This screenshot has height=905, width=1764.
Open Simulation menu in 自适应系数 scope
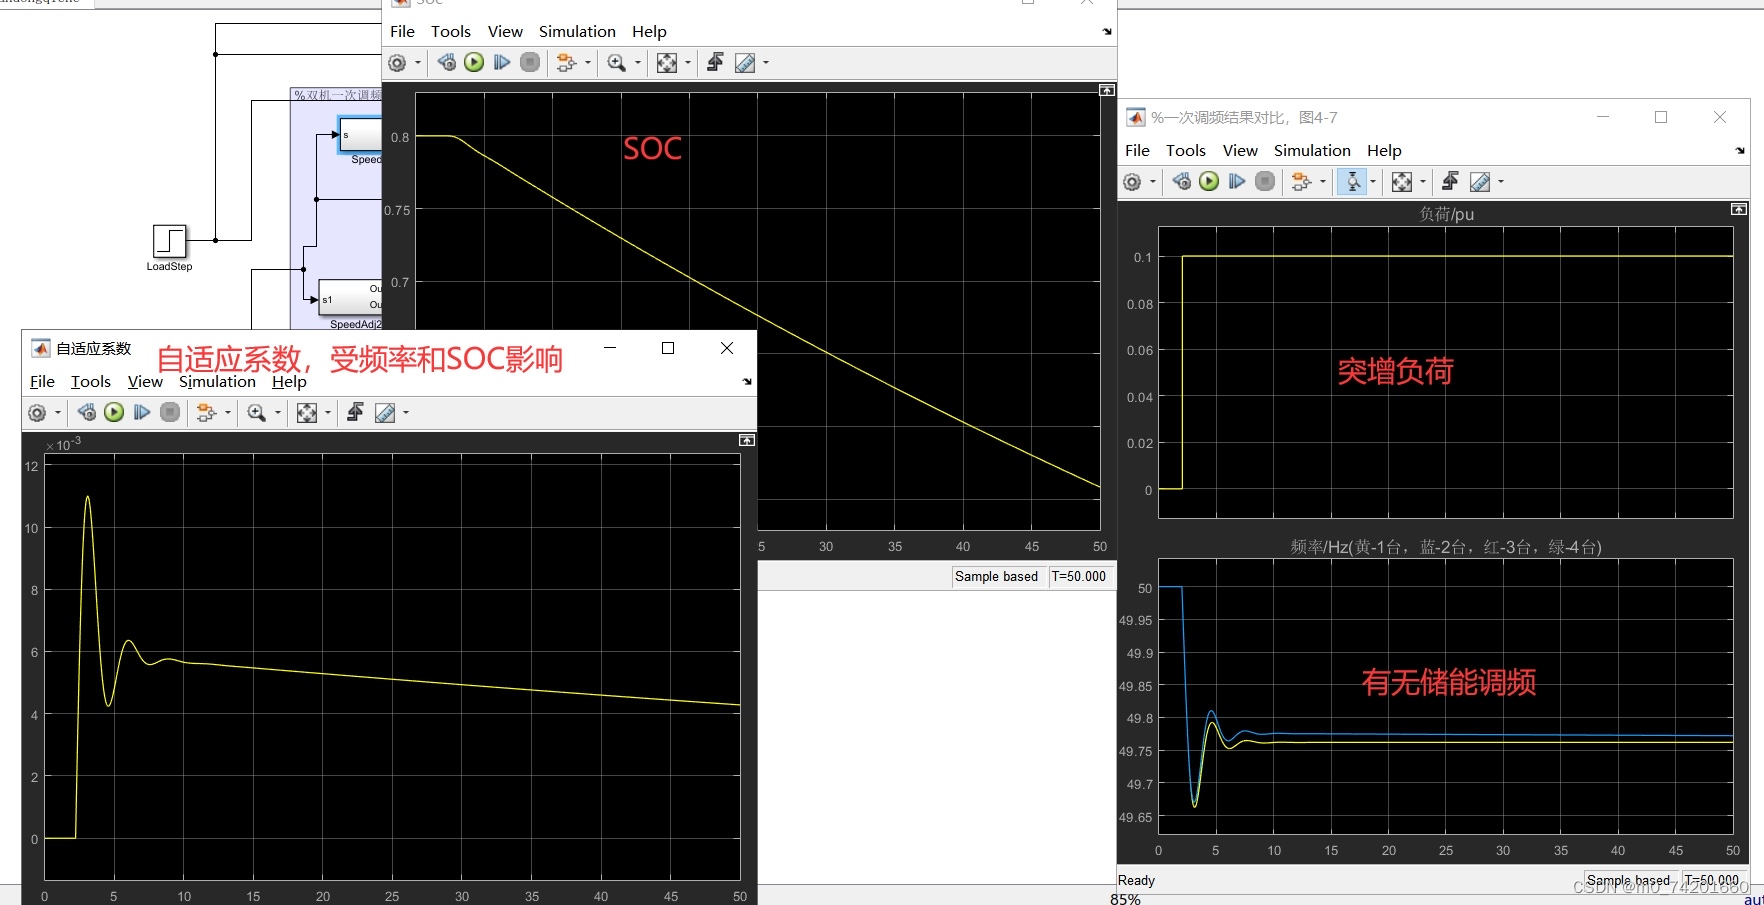tap(217, 382)
